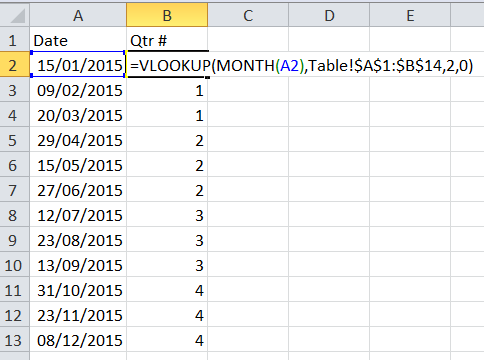This screenshot has width=484, height=360.
Task: Click the 'Date' header cell
Action: pyautogui.click(x=78, y=40)
